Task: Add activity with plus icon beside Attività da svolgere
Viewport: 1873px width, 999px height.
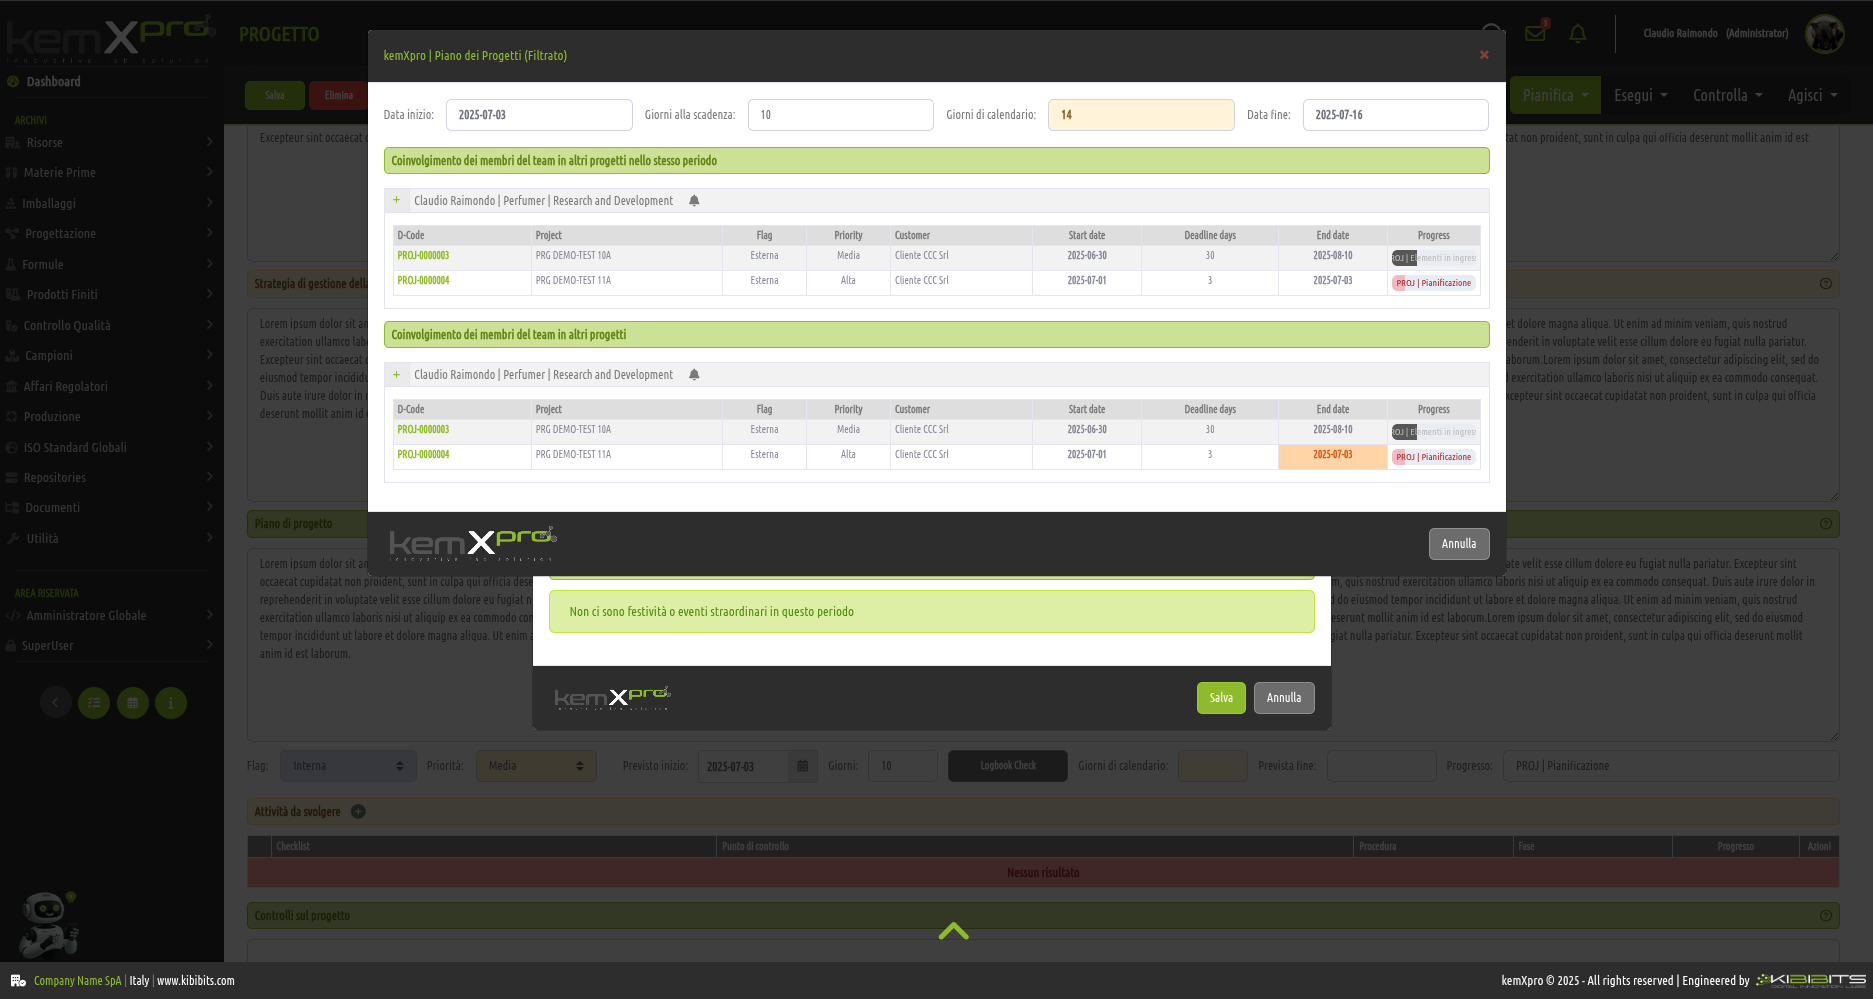Action: 358,812
